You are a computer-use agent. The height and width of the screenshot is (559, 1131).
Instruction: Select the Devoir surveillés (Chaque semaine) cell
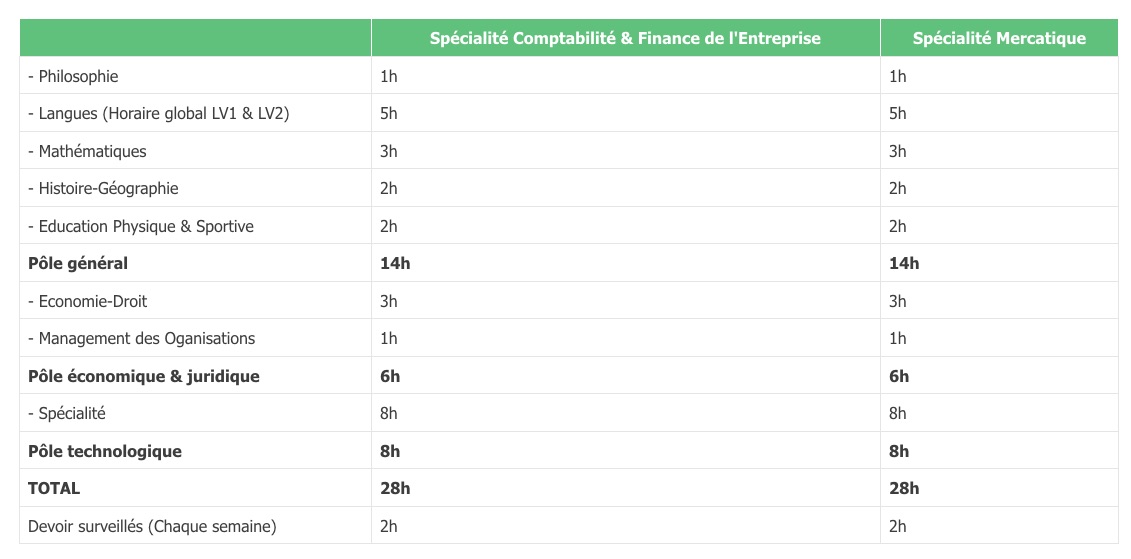coord(152,526)
